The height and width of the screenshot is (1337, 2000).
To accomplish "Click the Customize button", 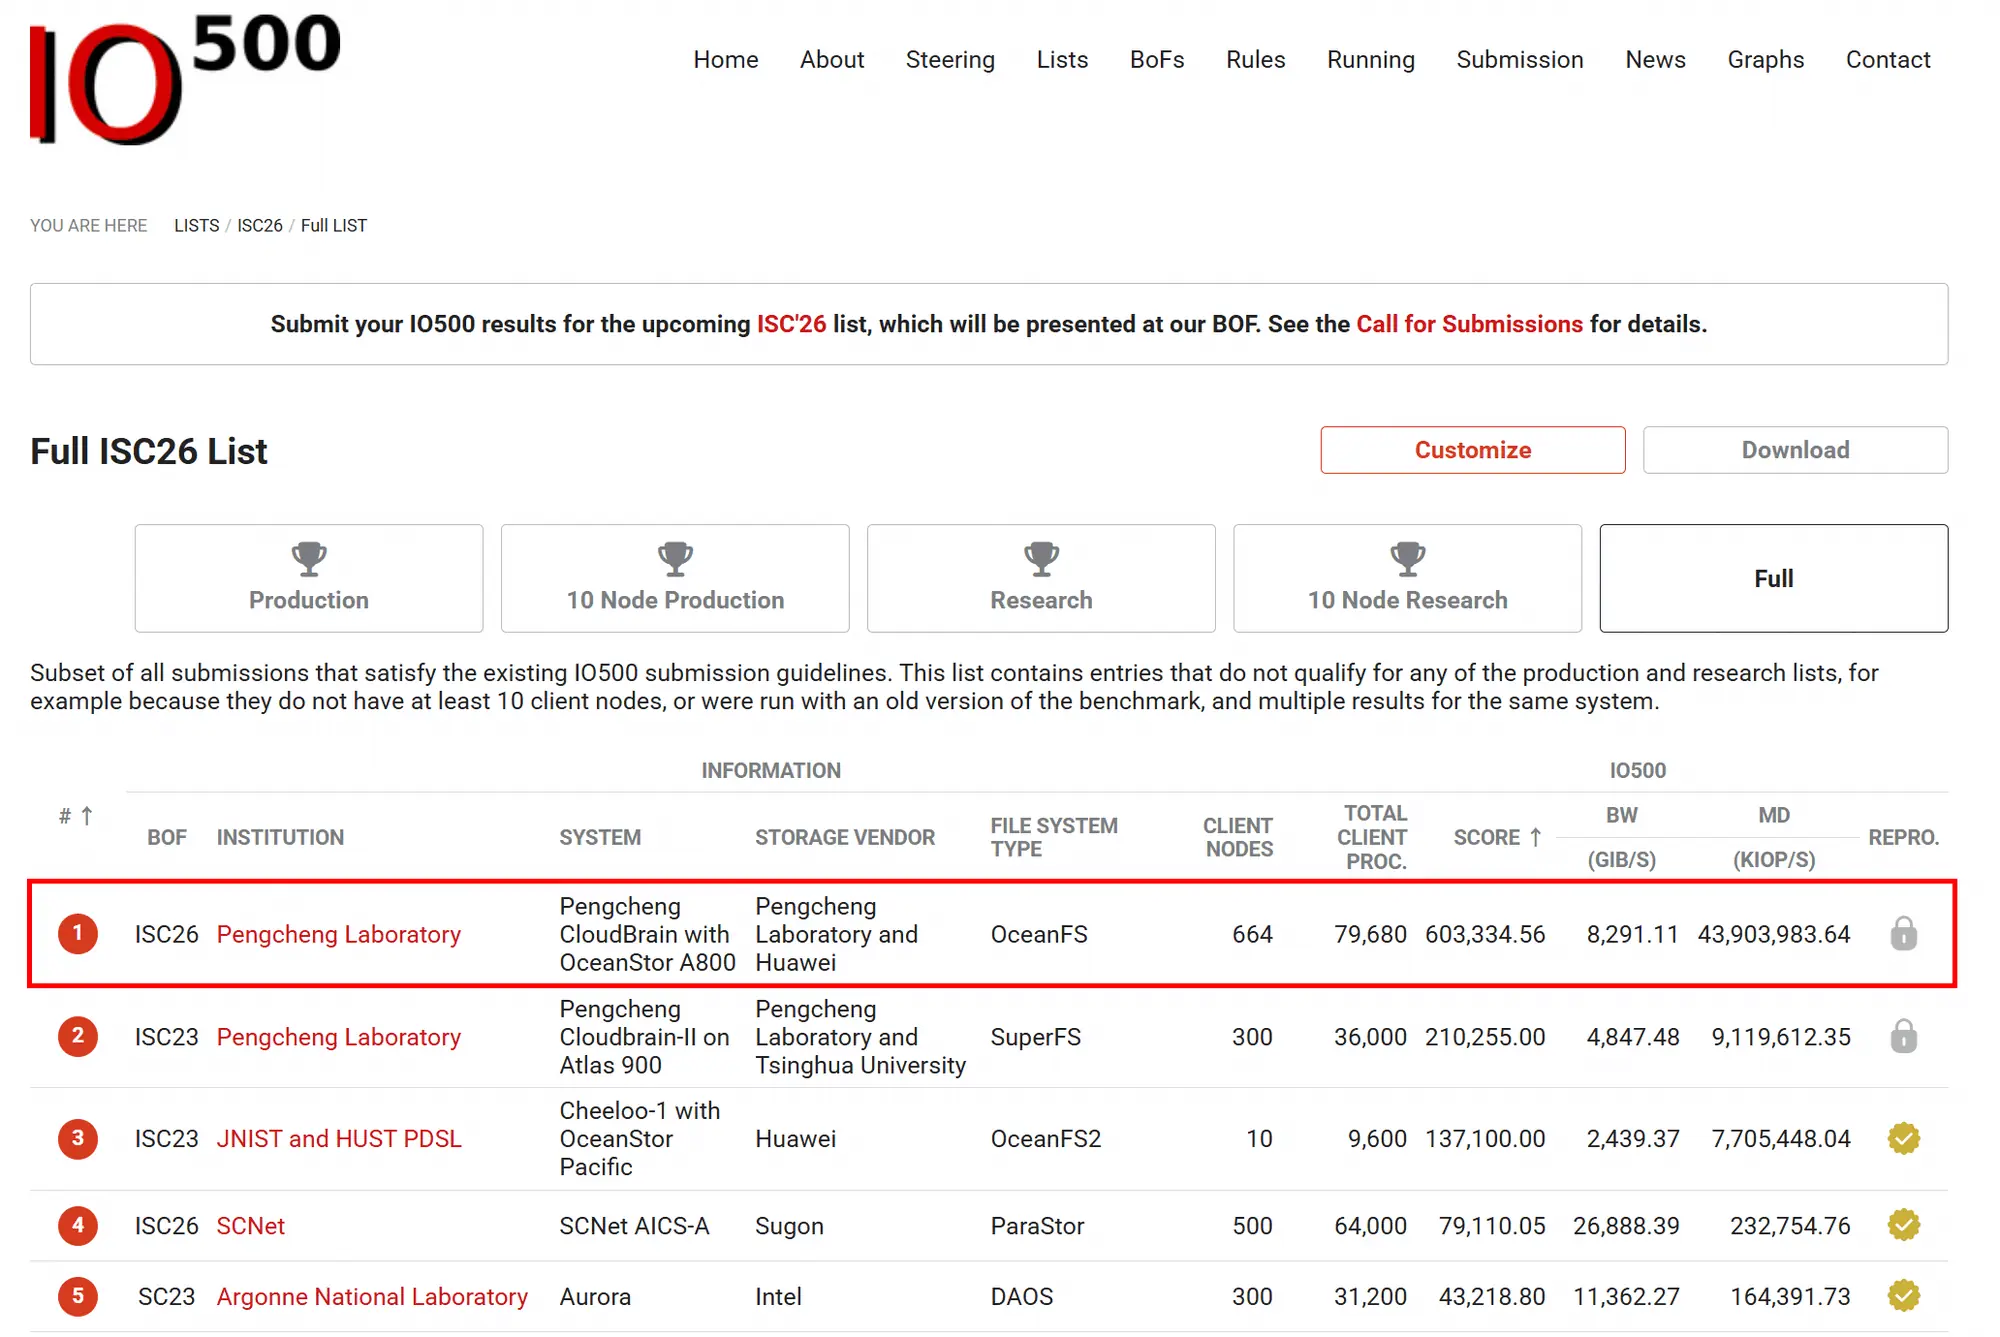I will pos(1472,450).
